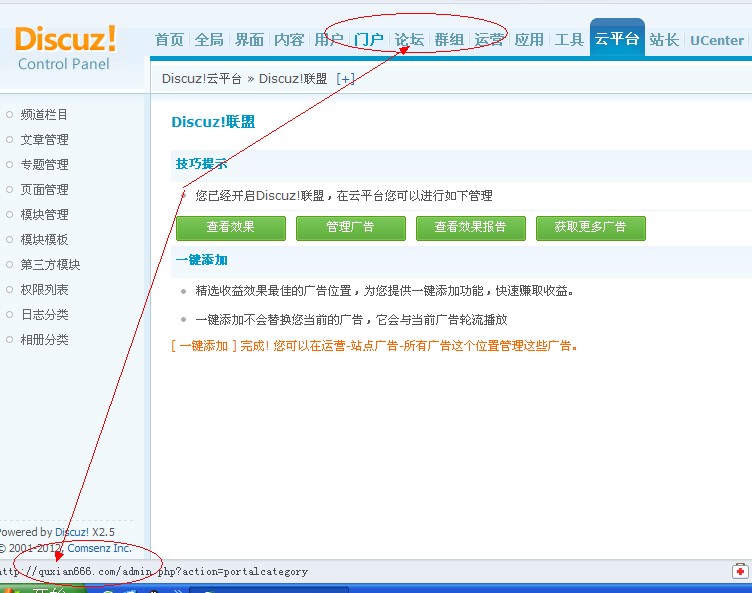Click the 管理广告 button
This screenshot has width=752, height=593.
click(x=351, y=228)
